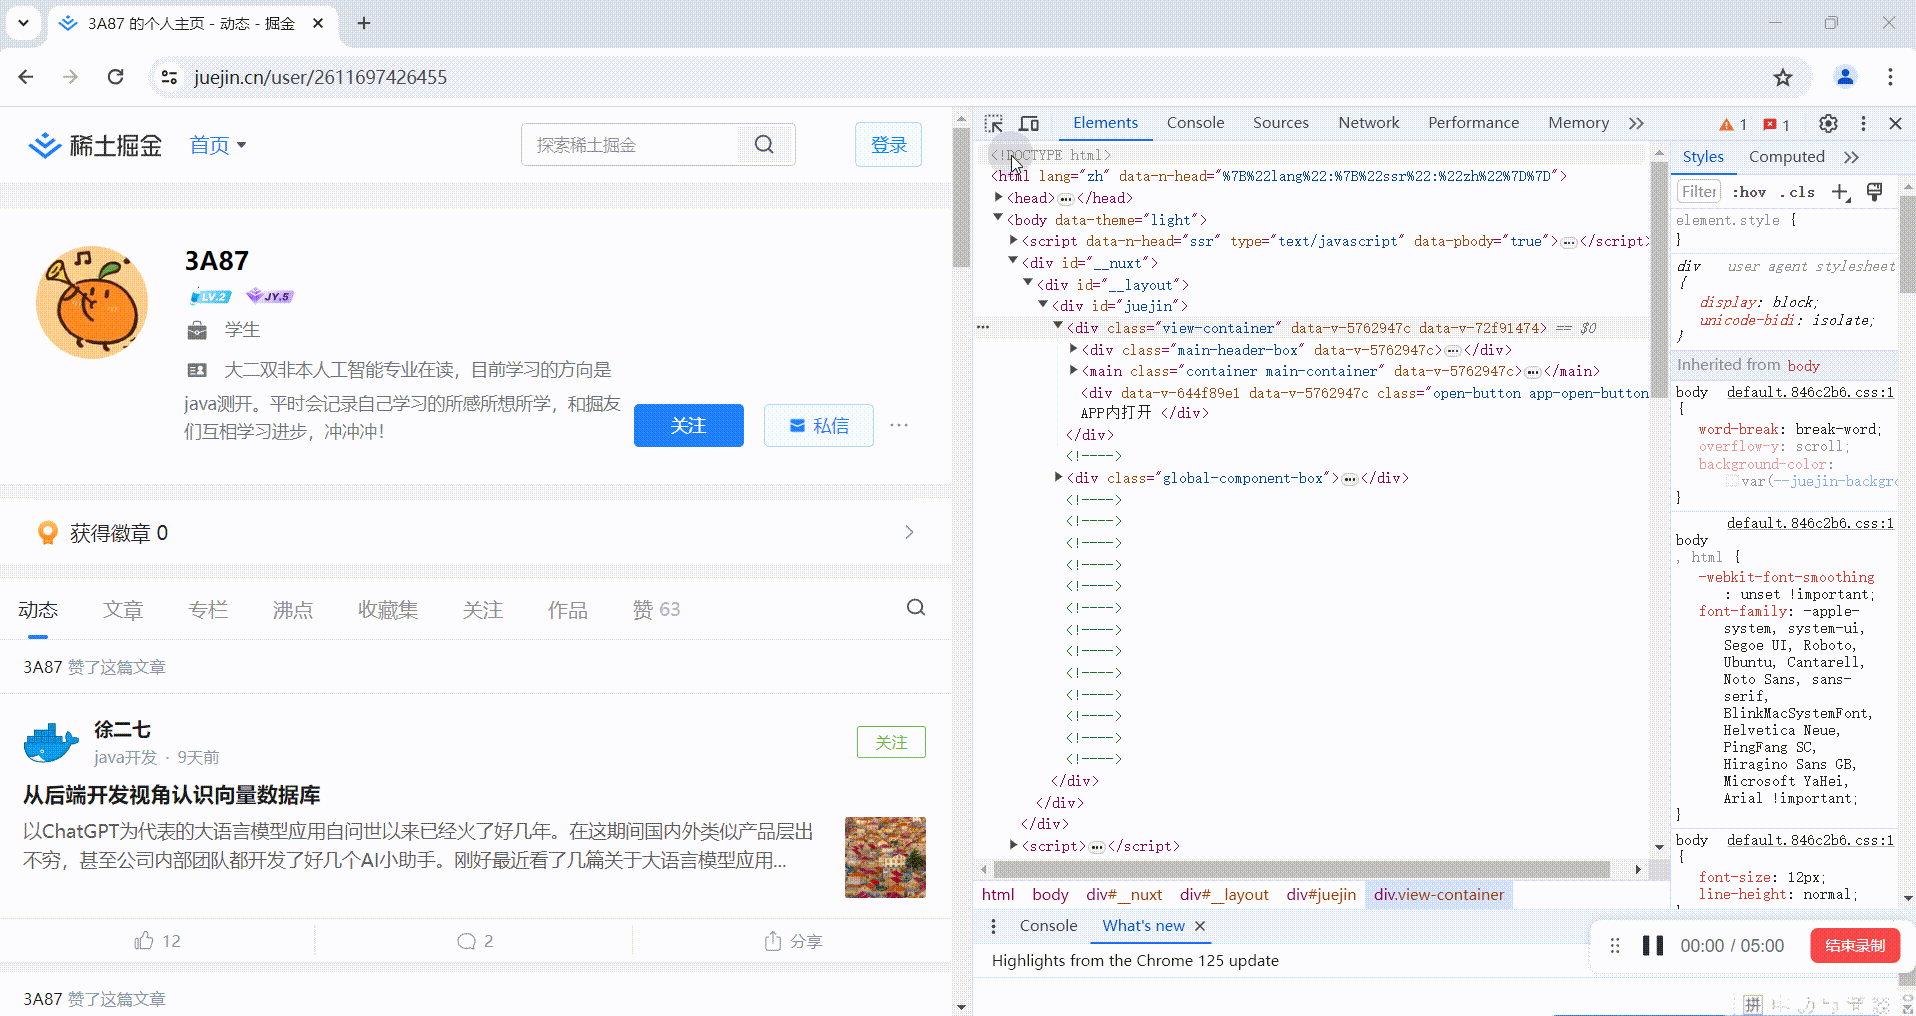Toggle the rendering emulations paintbrush icon
The image size is (1916, 1016).
(1875, 192)
